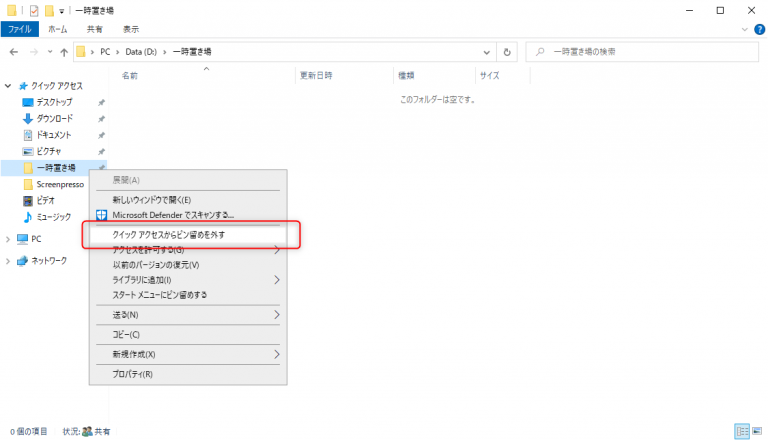The height and width of the screenshot is (440, 768).
Task: Open the View ribbon tab
Action: point(131,30)
